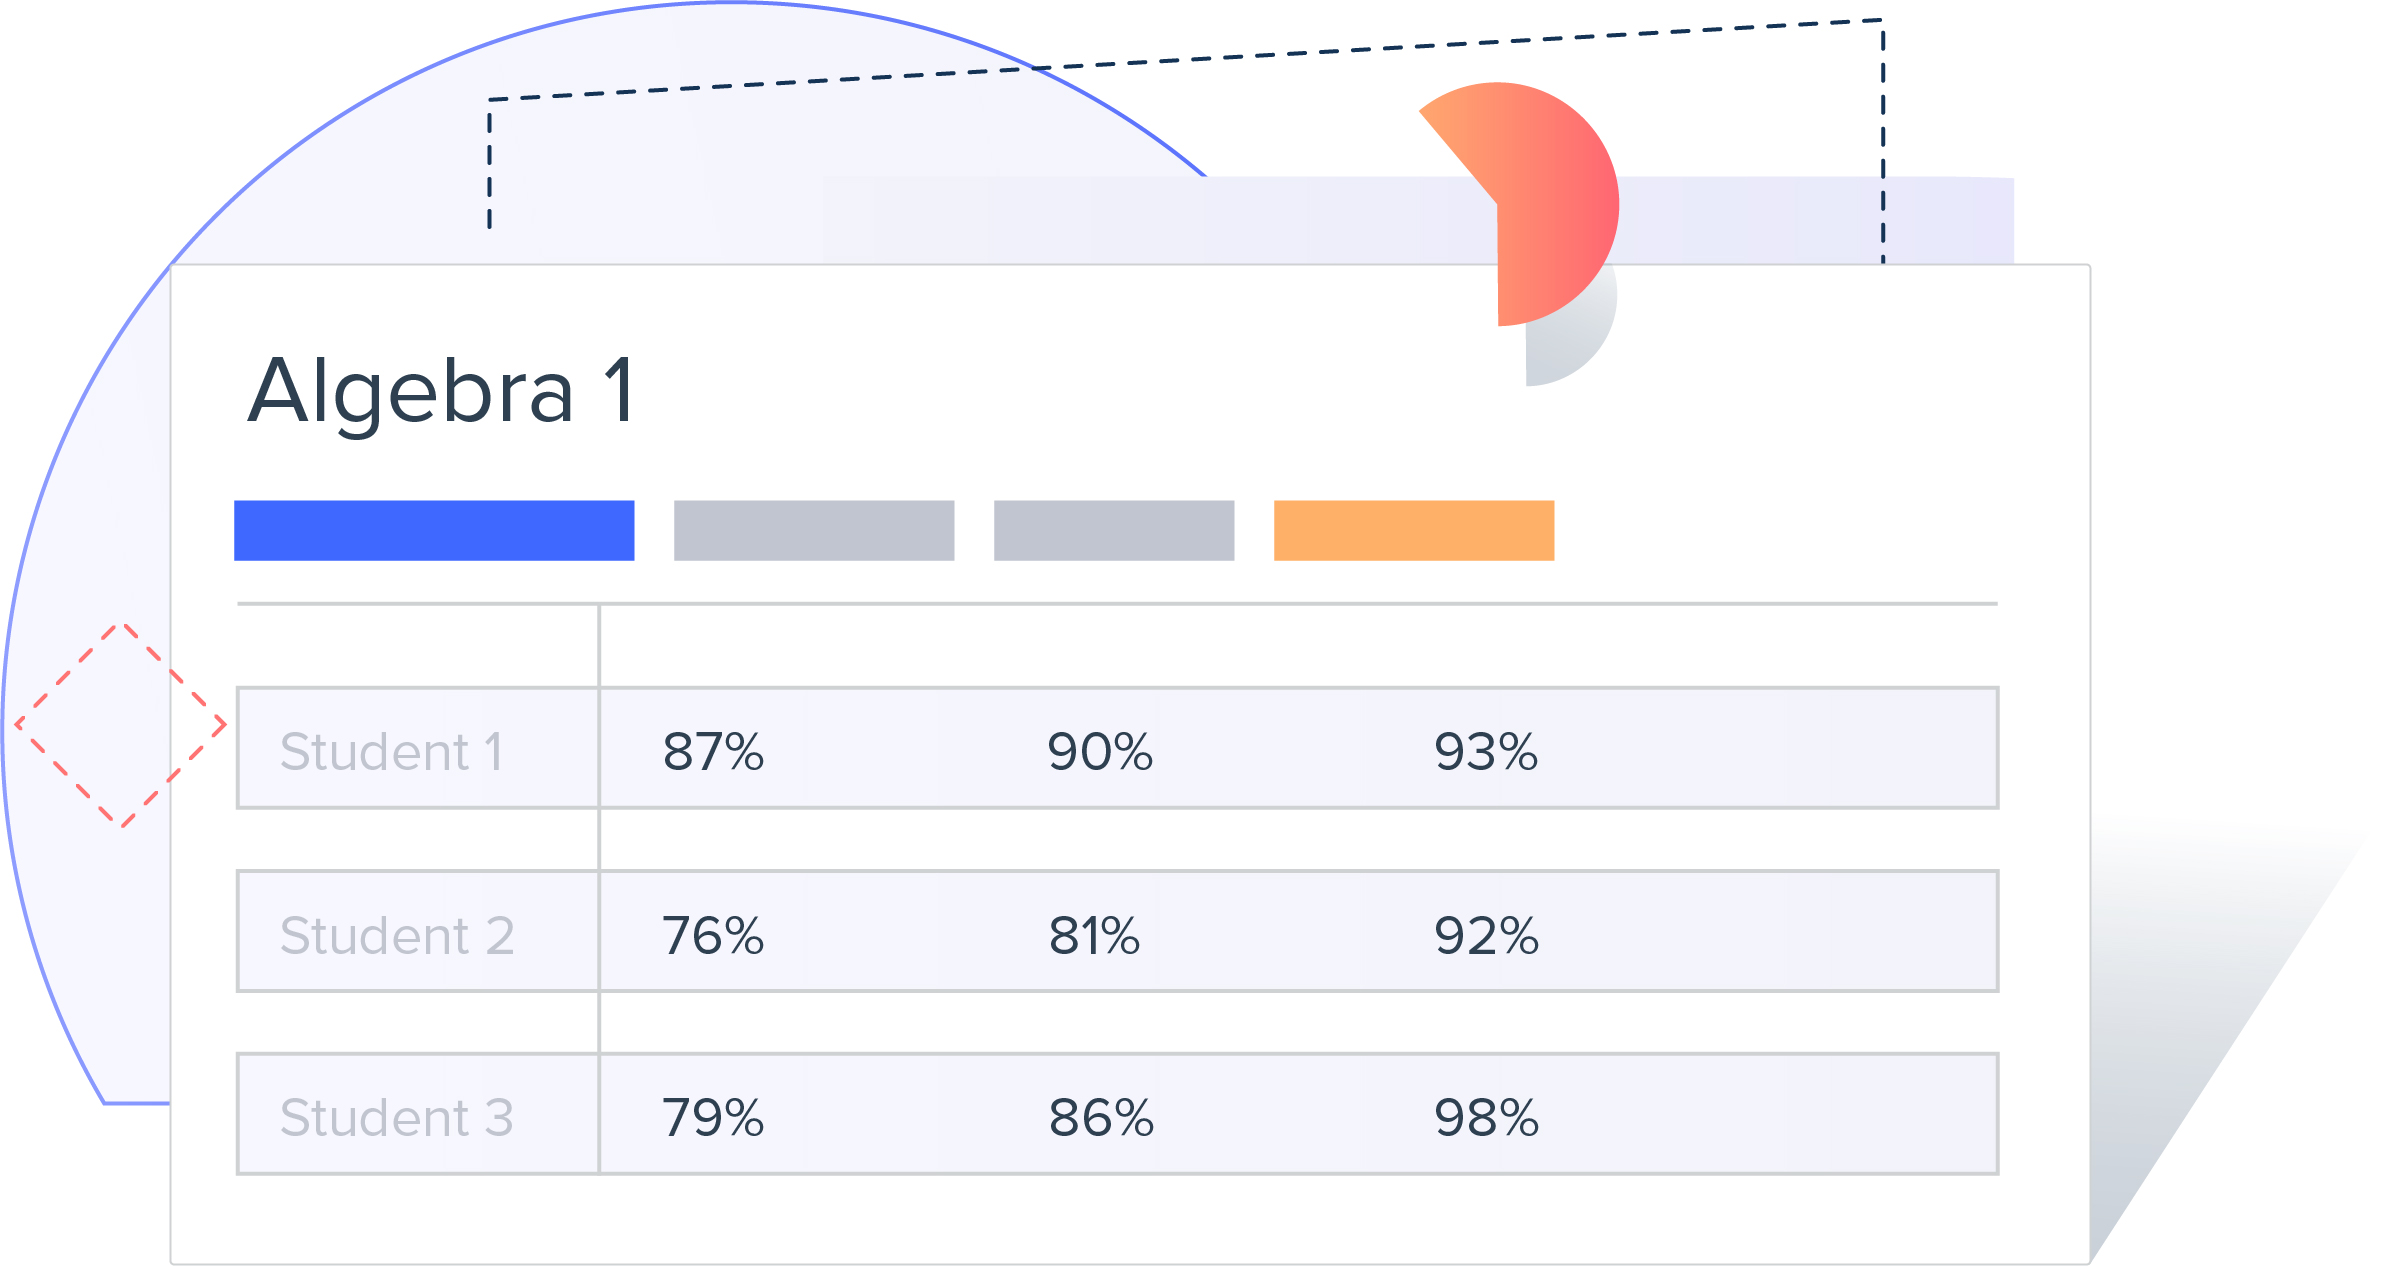Click Student 1's 90% score

[1100, 752]
